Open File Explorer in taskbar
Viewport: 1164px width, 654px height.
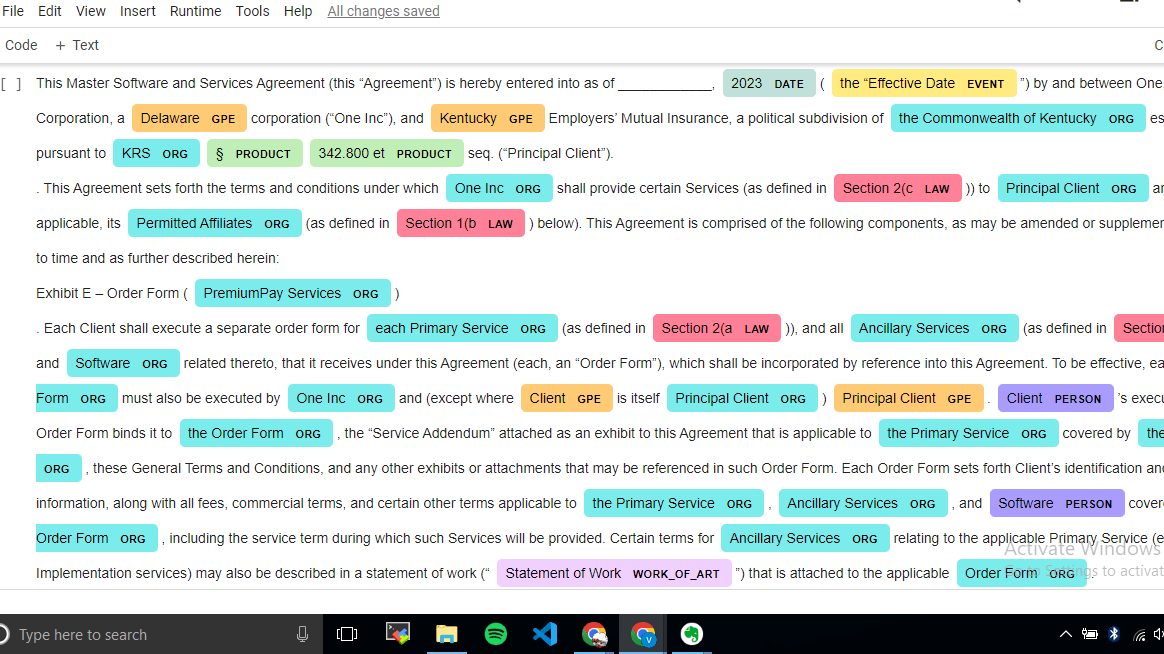tap(446, 634)
